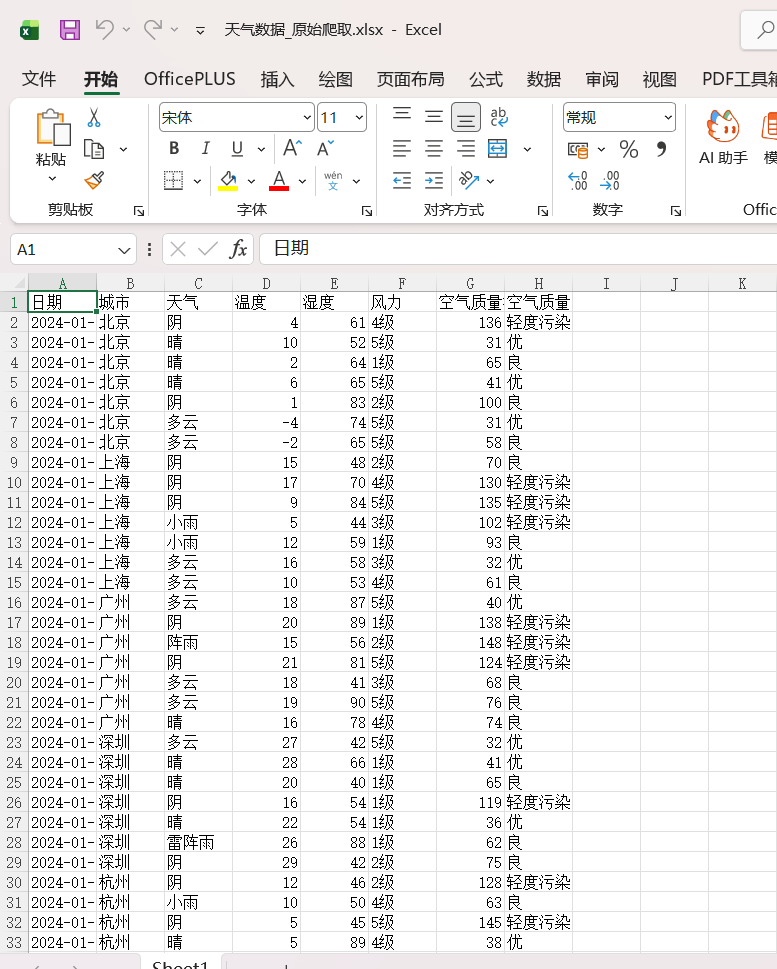Confirm the formula bar entry
The height and width of the screenshot is (969, 777).
[x=208, y=249]
